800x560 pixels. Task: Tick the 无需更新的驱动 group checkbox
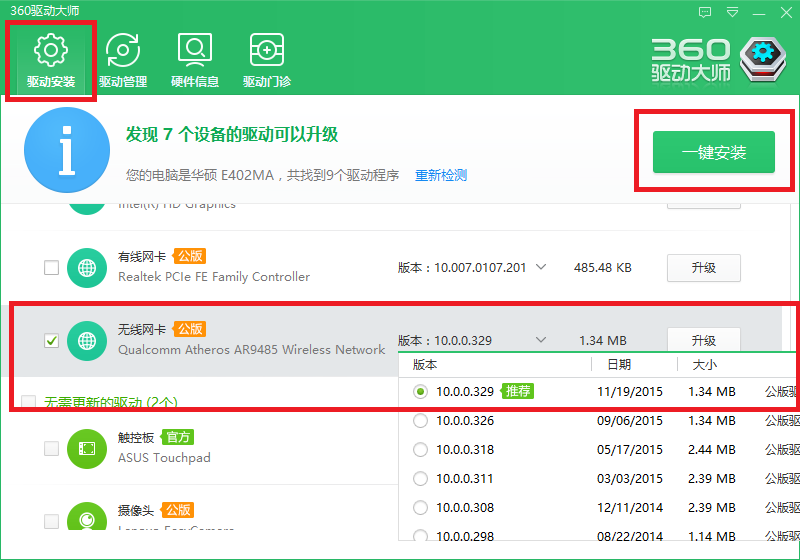point(29,402)
